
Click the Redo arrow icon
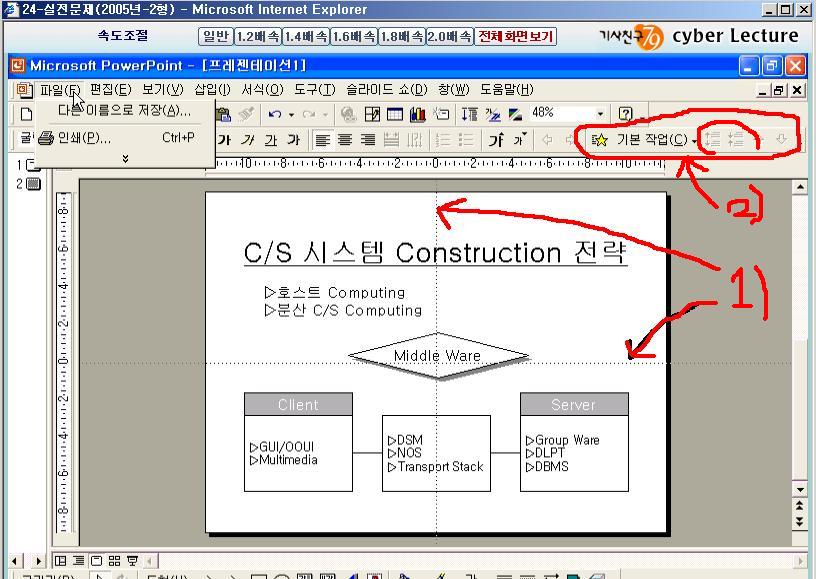[x=309, y=114]
